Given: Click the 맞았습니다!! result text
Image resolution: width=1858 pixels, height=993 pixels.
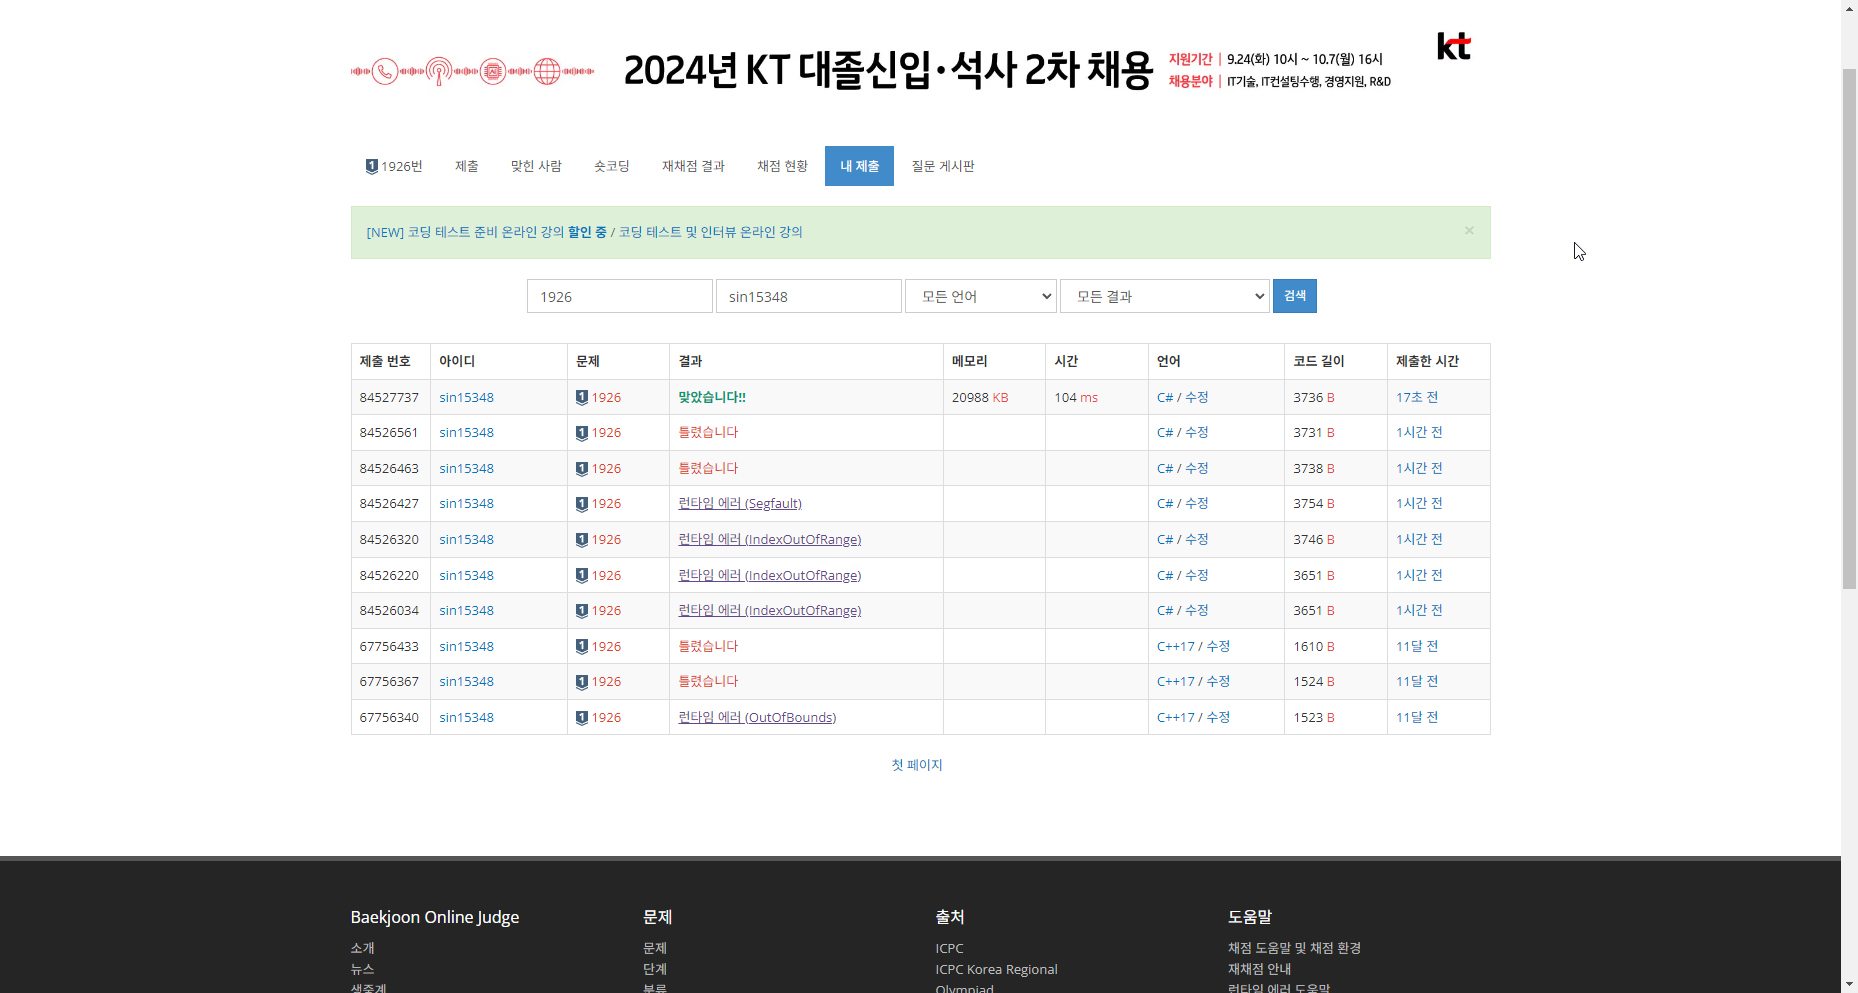Looking at the screenshot, I should coord(712,397).
